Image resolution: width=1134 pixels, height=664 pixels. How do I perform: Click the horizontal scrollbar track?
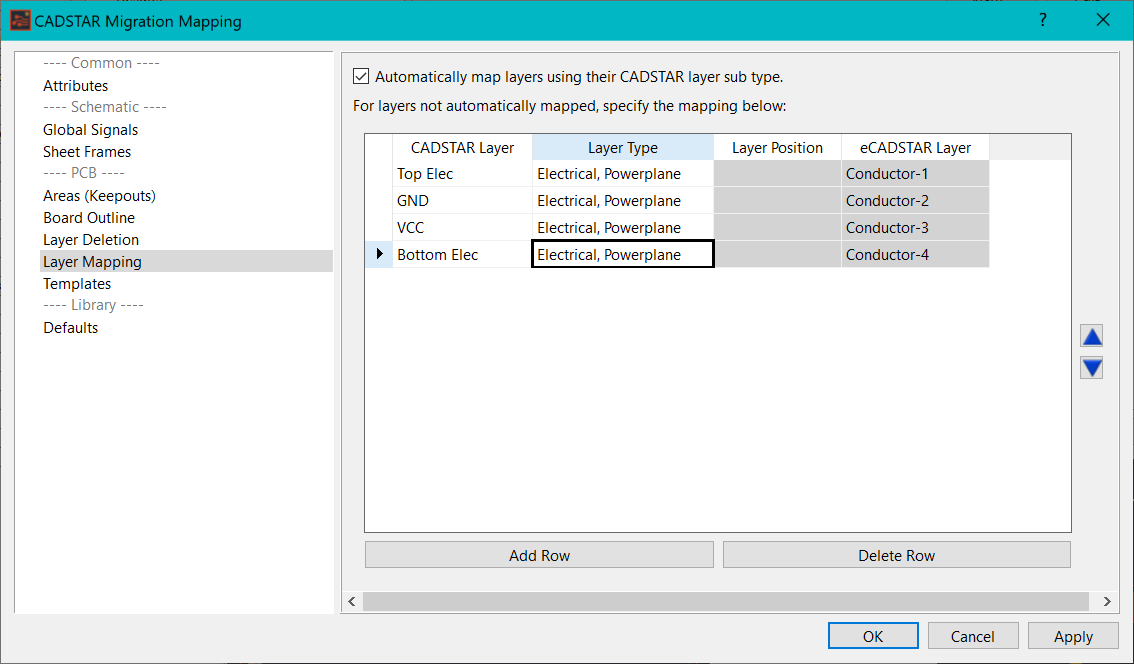[x=725, y=601]
